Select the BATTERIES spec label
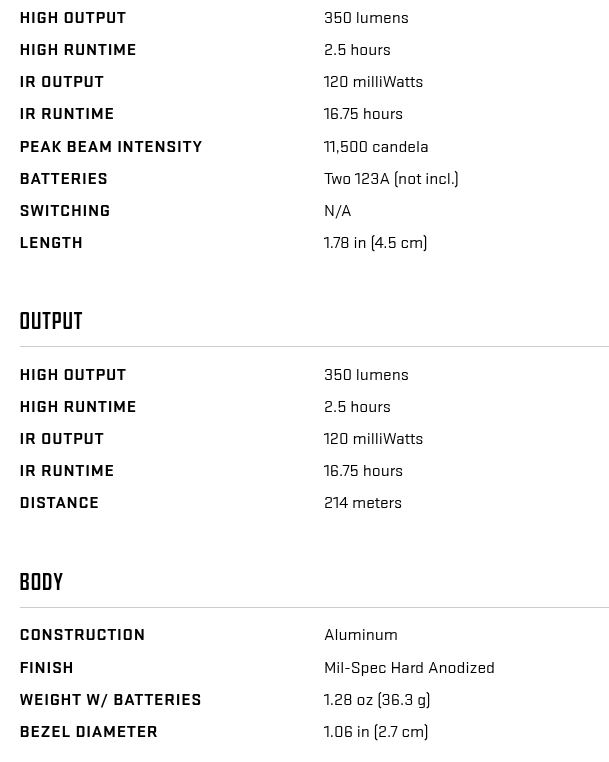Image resolution: width=609 pixels, height=762 pixels. click(64, 179)
